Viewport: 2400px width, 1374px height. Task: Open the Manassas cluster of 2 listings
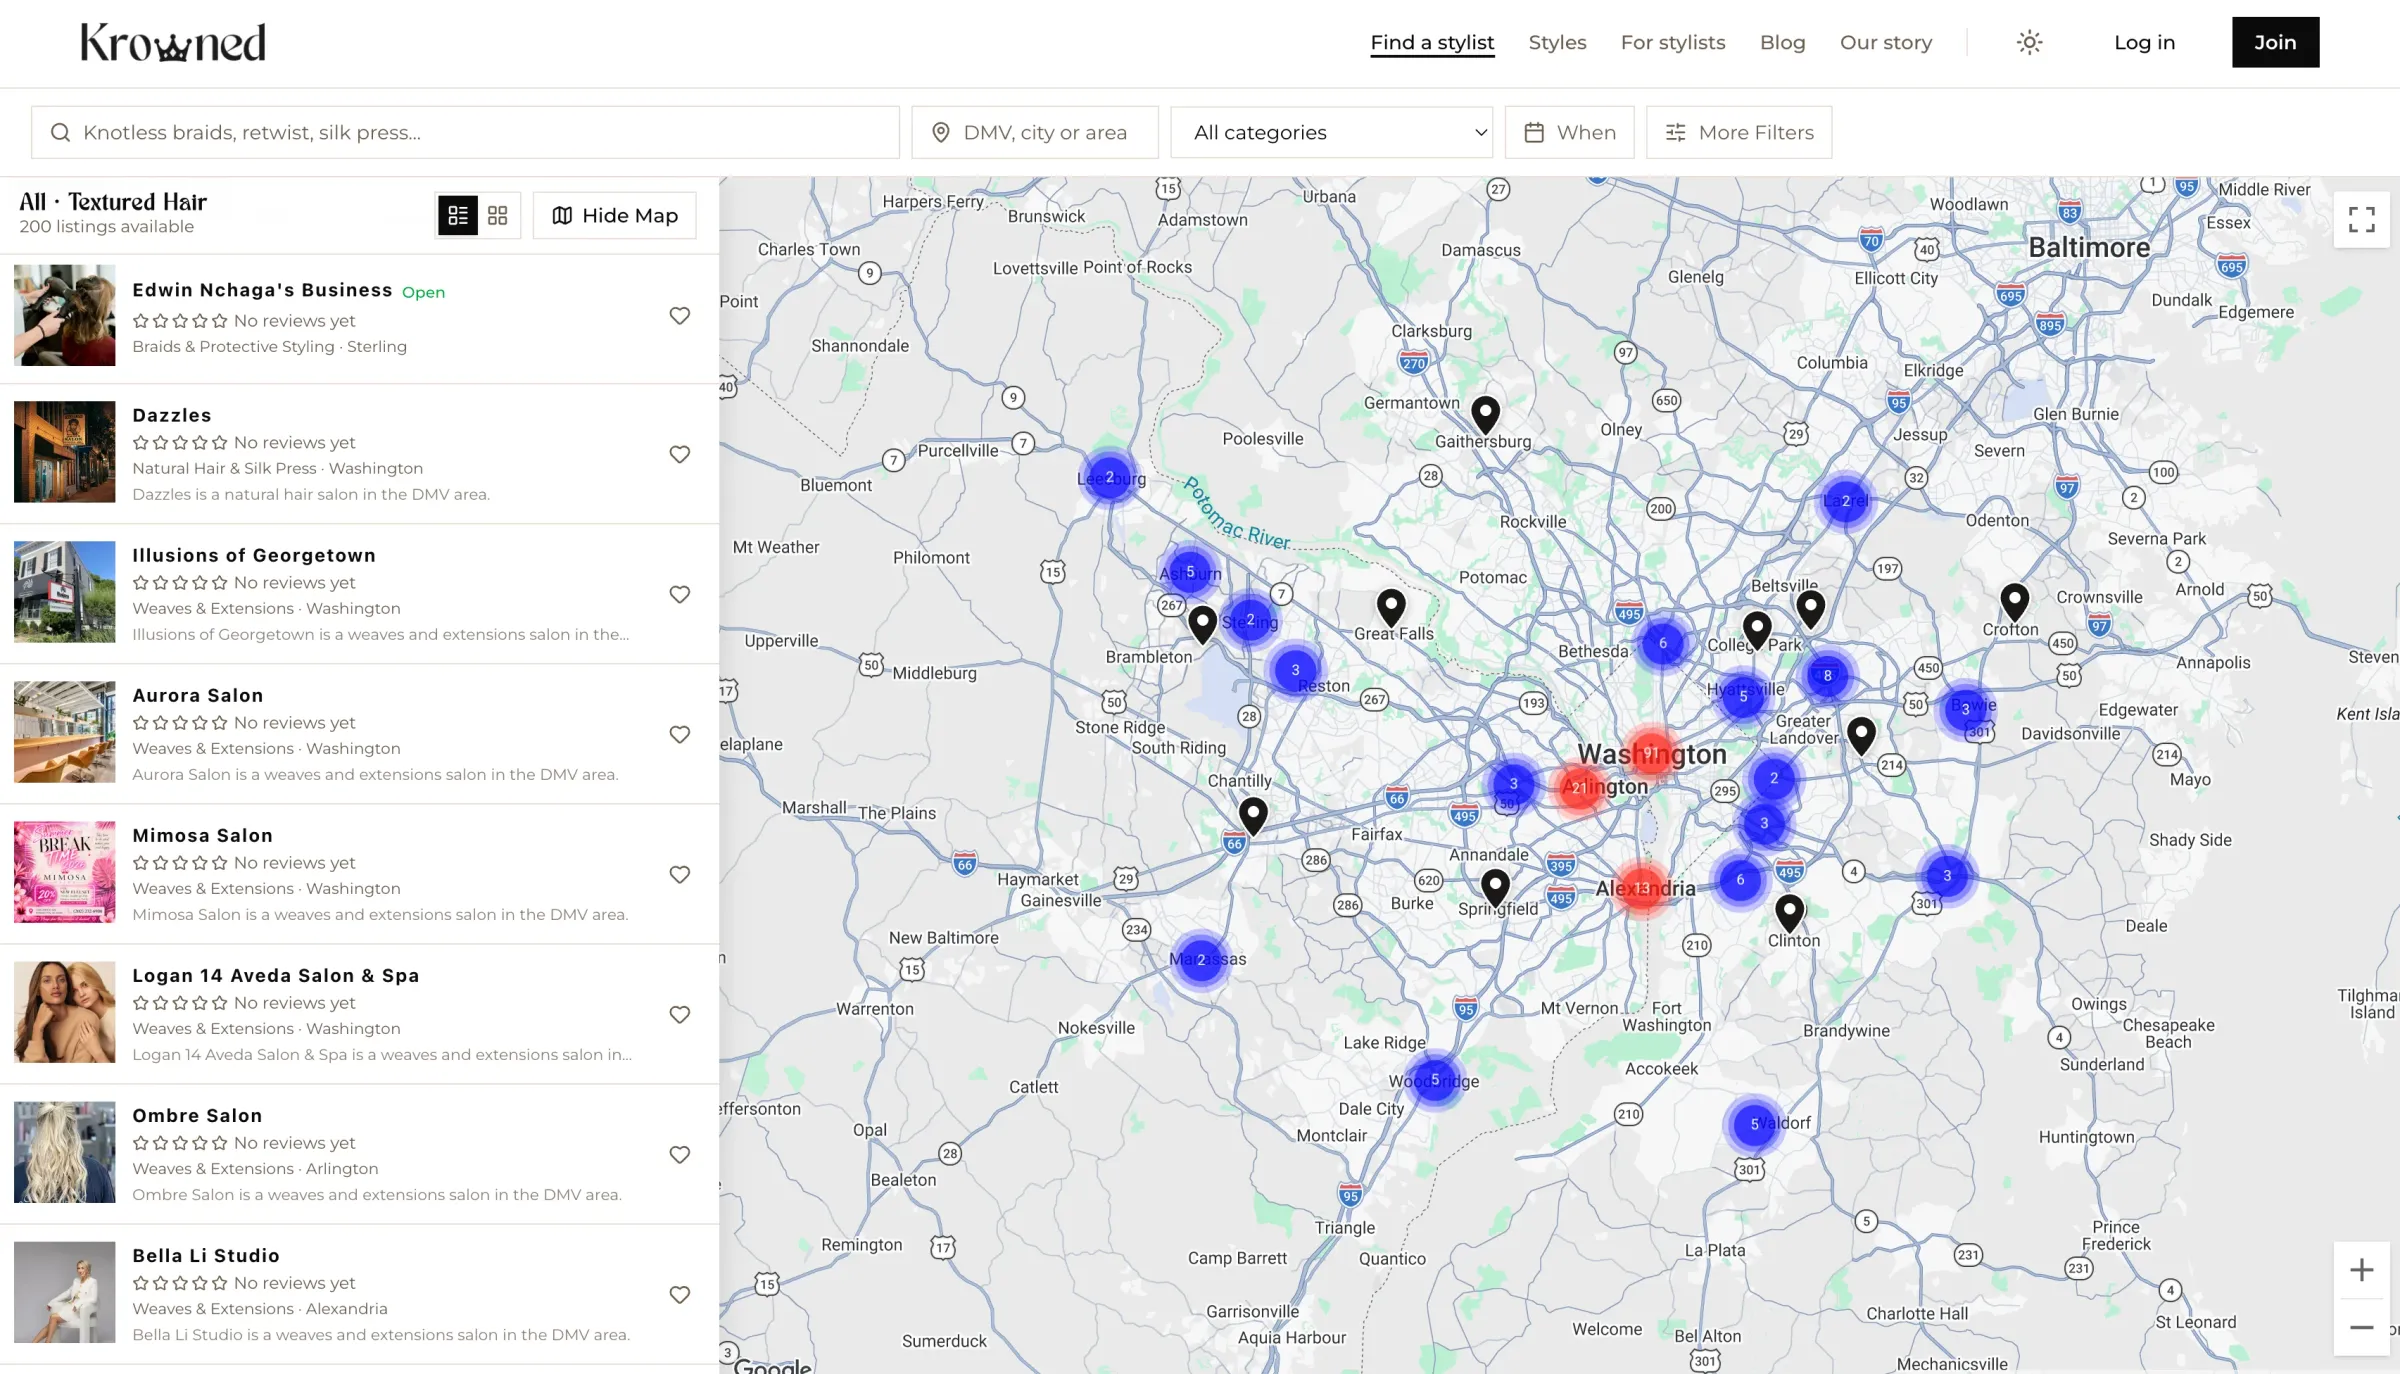1201,959
